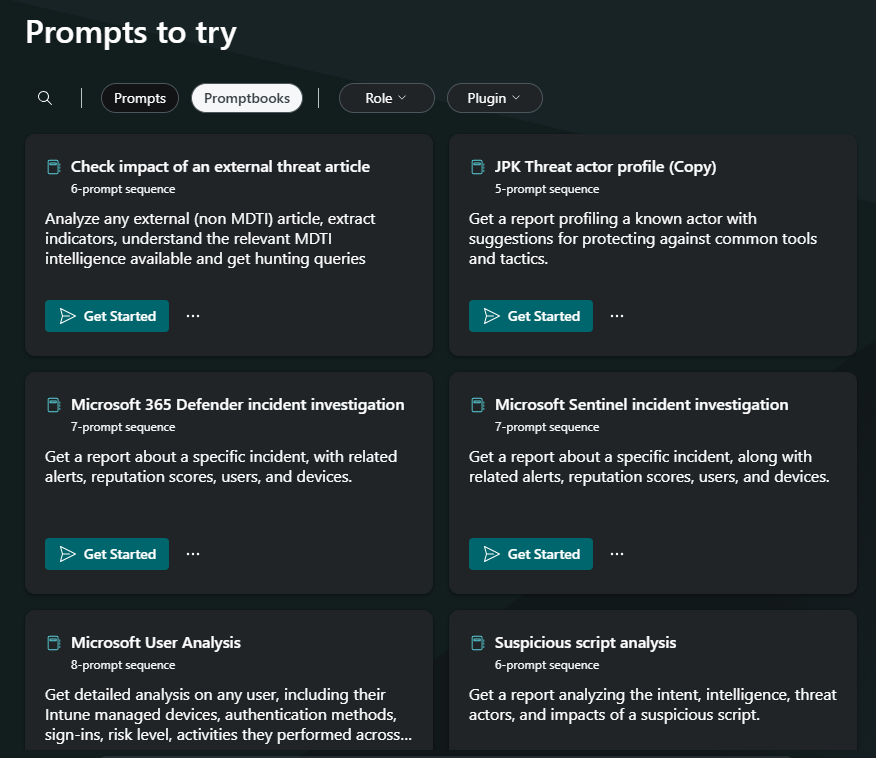Click promptbook icon beside Suspicious script analysis
This screenshot has width=876, height=758.
pyautogui.click(x=478, y=643)
